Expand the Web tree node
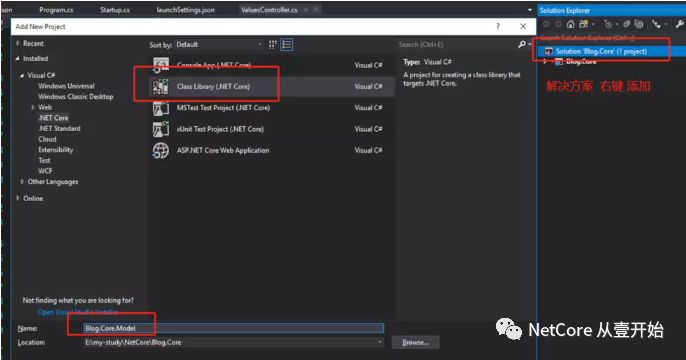This screenshot has height=360, width=686. 33,107
